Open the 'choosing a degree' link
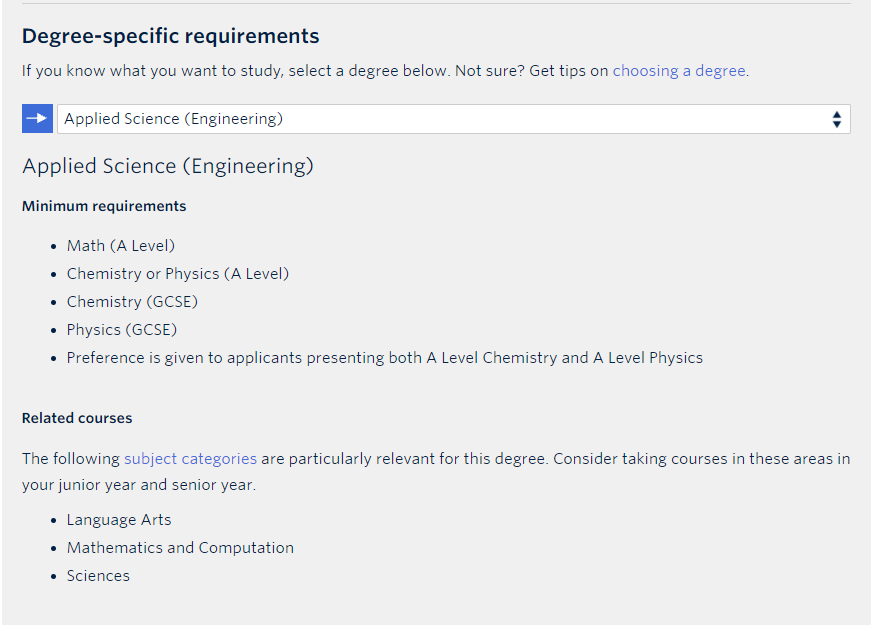The image size is (872, 625). click(x=678, y=71)
